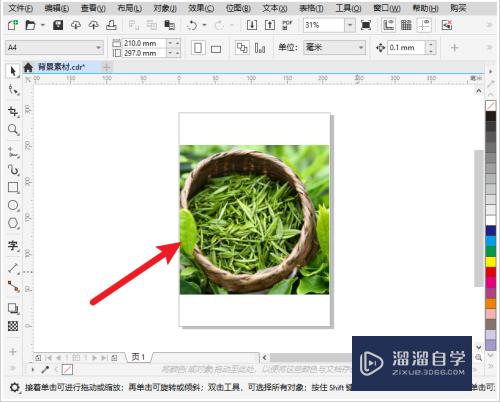Open the 表格 menu
Screen dimensions: 500x402
coord(311,8)
